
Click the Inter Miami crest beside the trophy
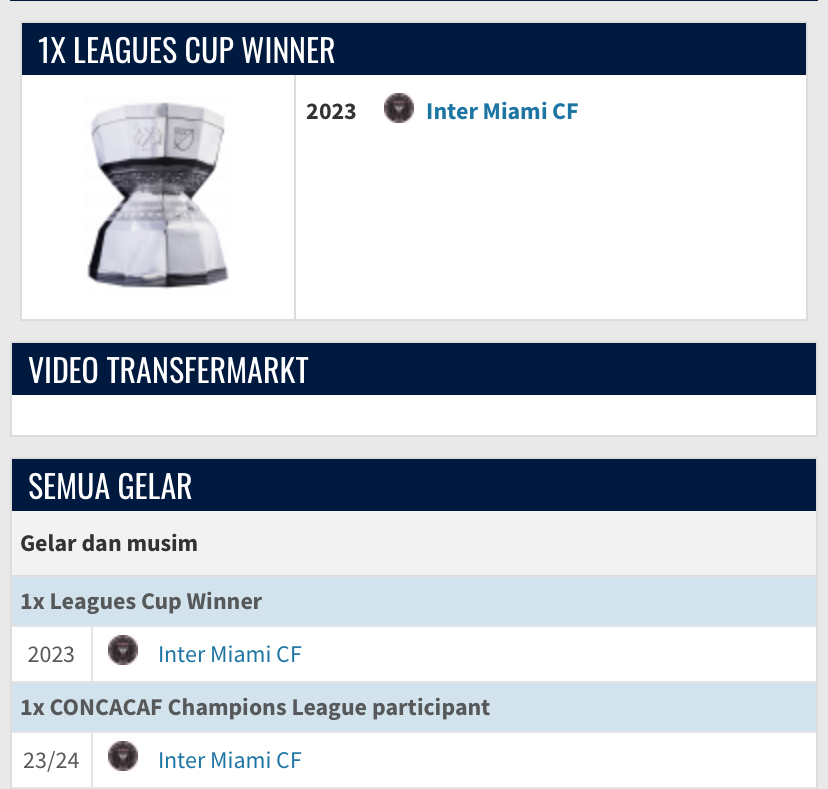(x=399, y=108)
